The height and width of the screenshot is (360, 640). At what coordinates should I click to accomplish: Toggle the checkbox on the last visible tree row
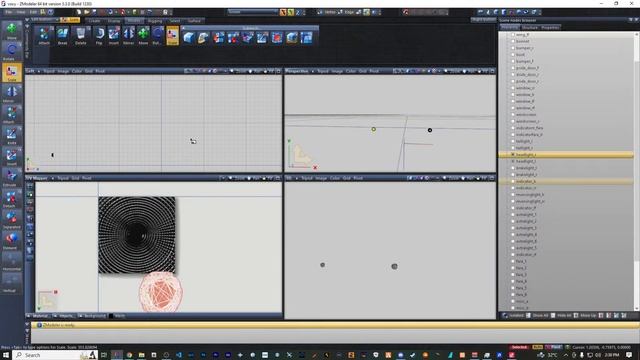(x=513, y=308)
